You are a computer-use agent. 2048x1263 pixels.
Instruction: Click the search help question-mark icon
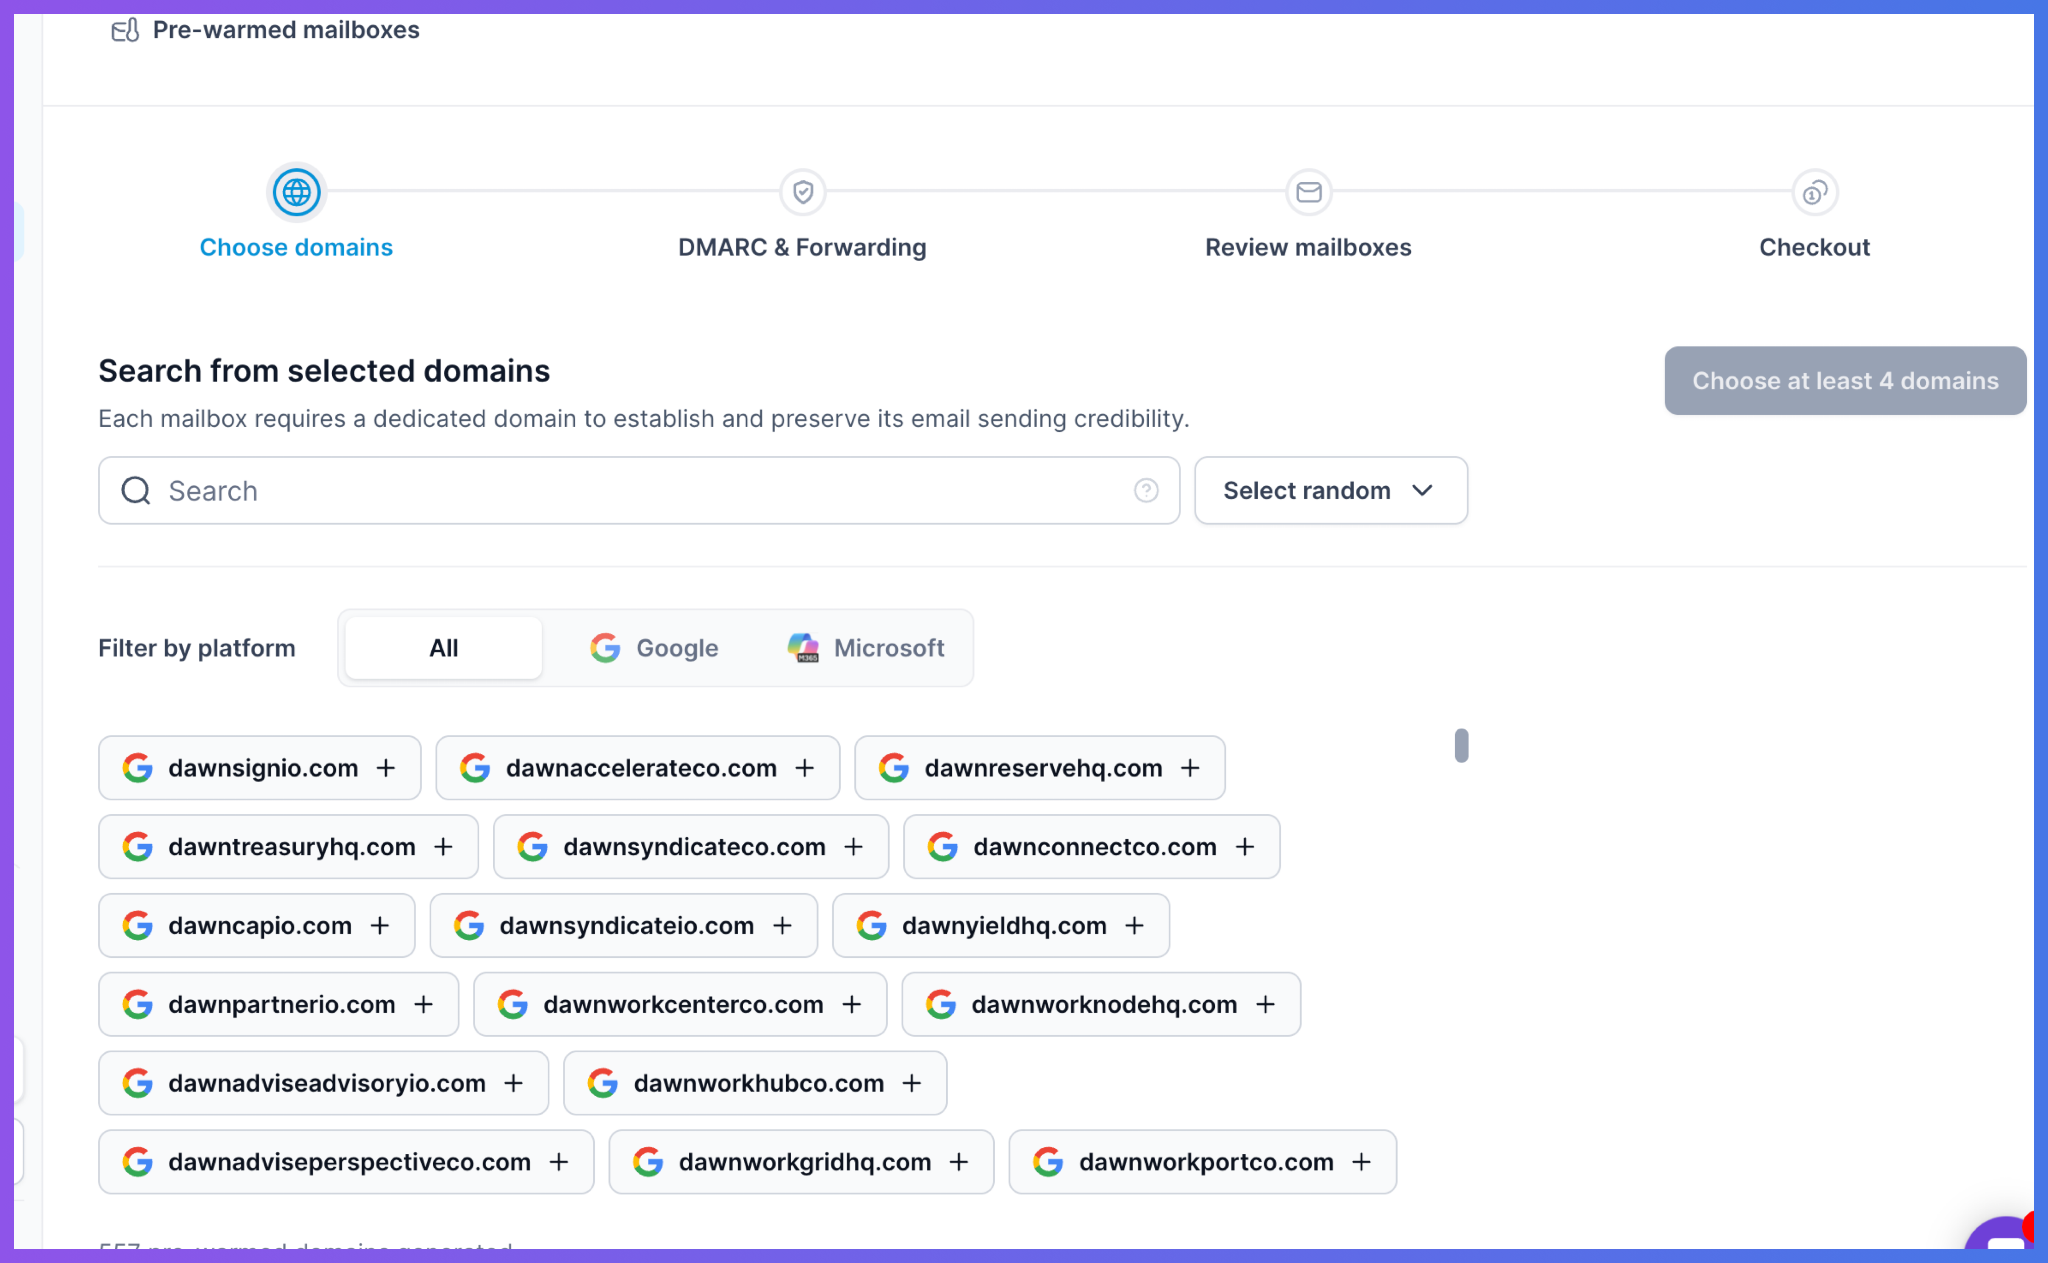1146,490
